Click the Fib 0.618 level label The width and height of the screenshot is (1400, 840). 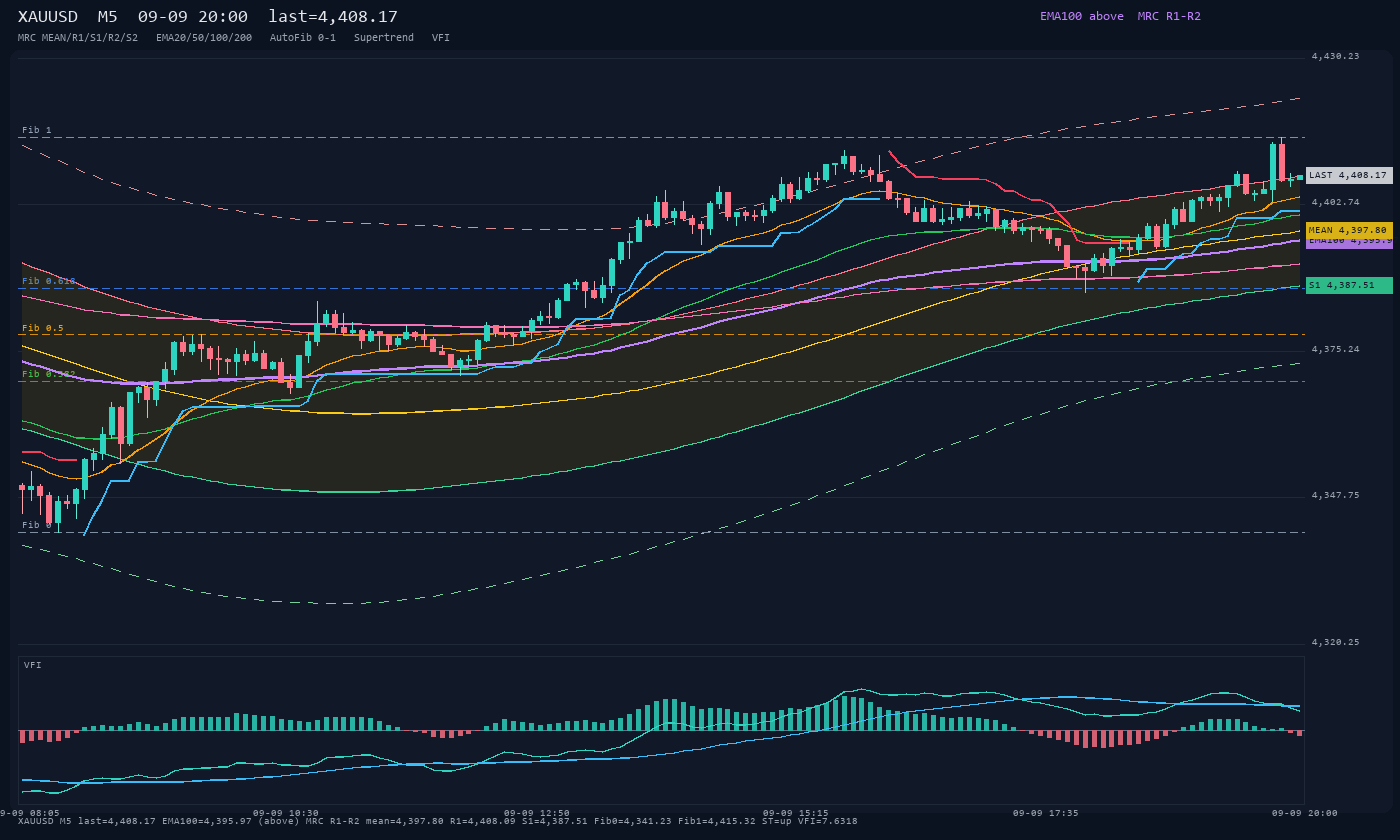coord(49,281)
